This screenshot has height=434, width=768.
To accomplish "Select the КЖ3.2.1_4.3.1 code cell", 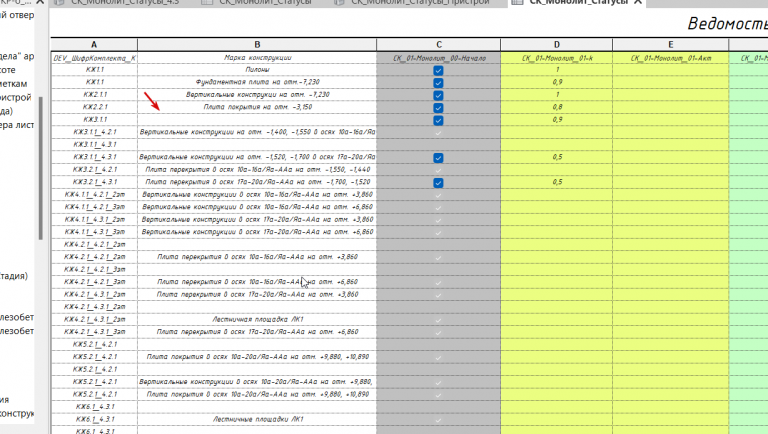I will pyautogui.click(x=94, y=182).
